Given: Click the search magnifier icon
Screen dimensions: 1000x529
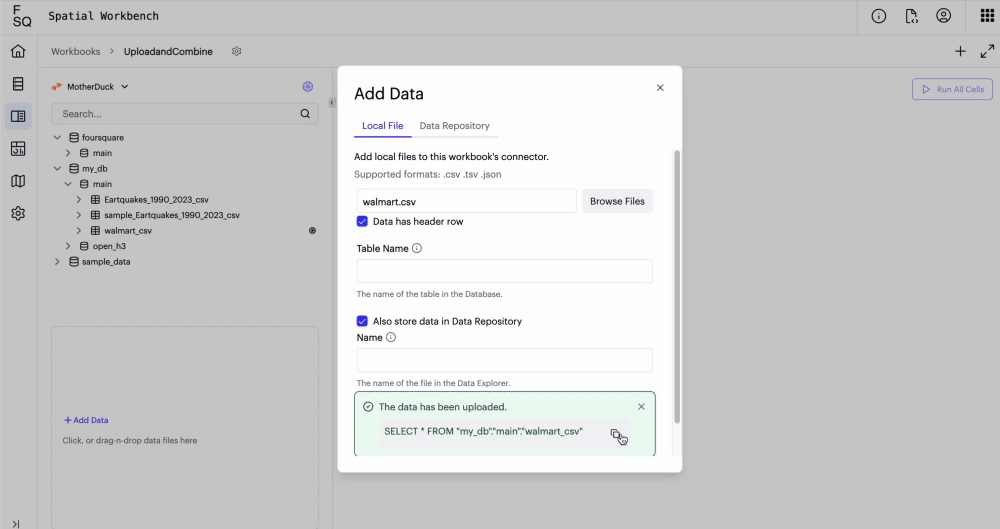Looking at the screenshot, I should pyautogui.click(x=305, y=114).
